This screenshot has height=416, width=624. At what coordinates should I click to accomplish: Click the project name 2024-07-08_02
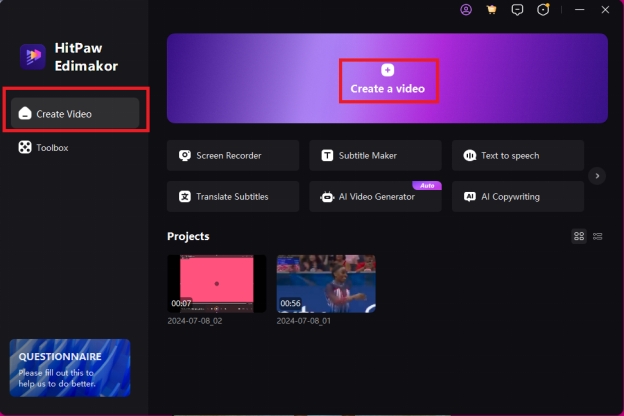tap(195, 321)
